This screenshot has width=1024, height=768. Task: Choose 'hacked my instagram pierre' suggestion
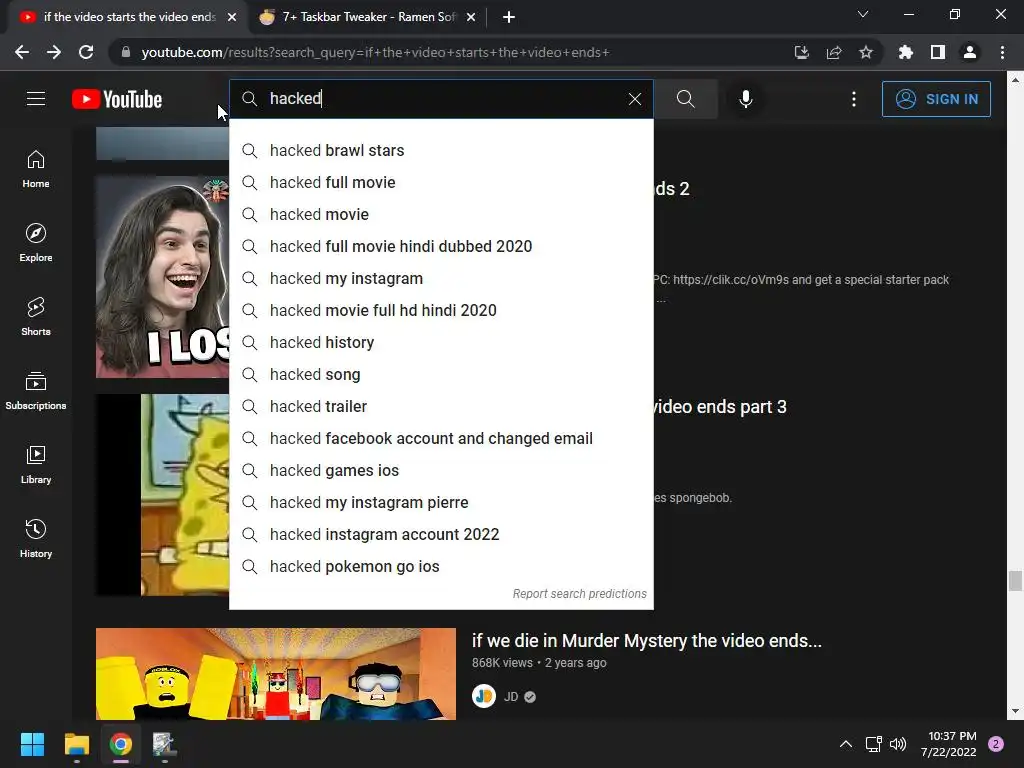click(441, 502)
